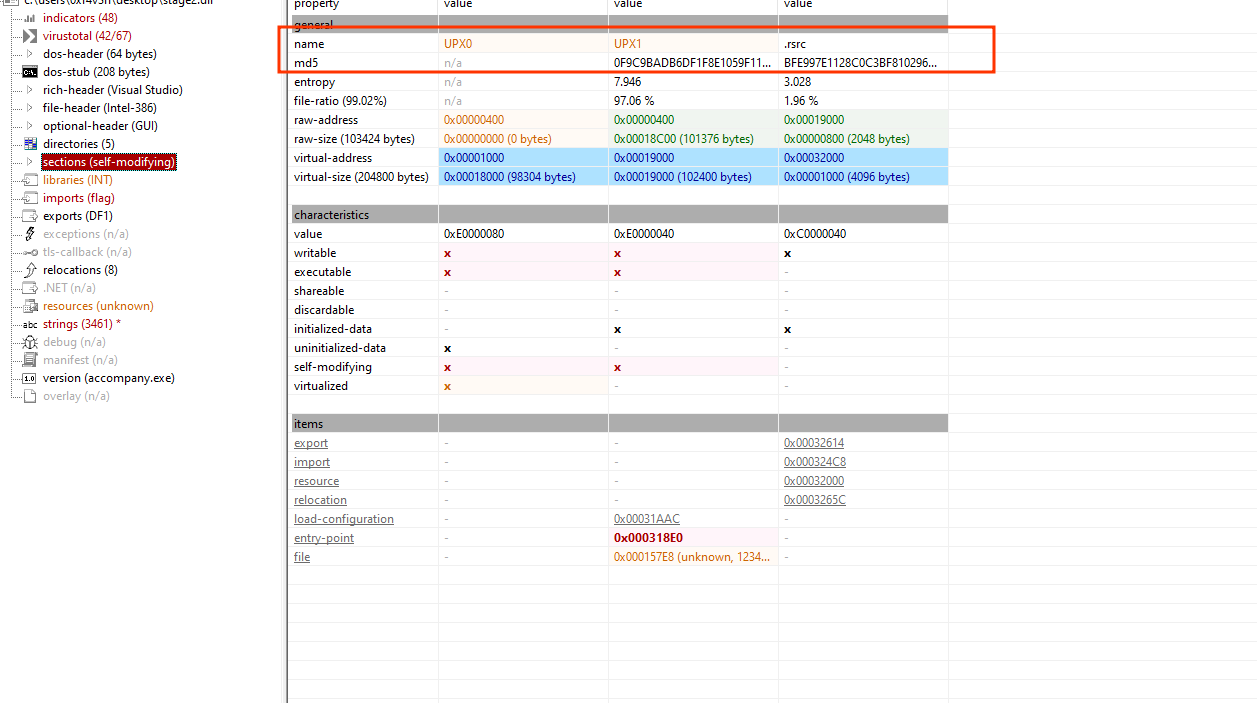Image resolution: width=1257 pixels, height=703 pixels.
Task: Click the indicators bar-chart icon
Action: pos(30,18)
